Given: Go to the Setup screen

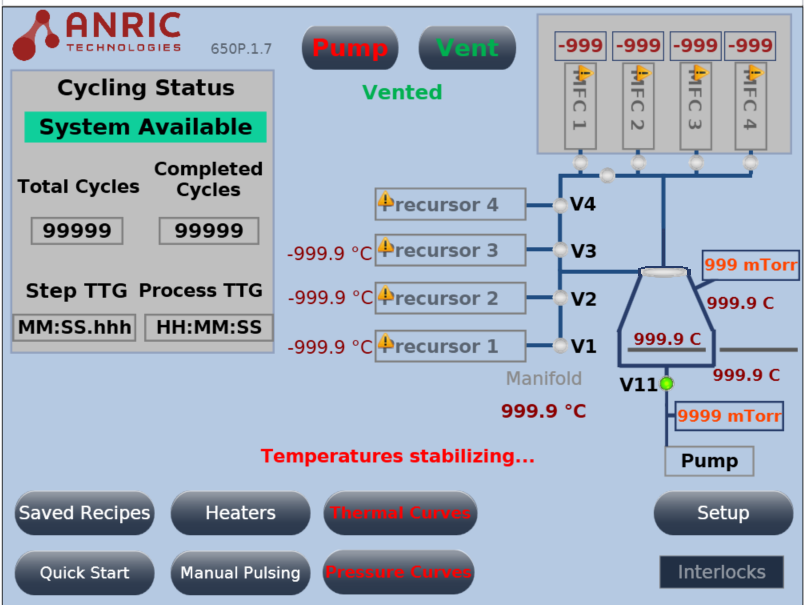Looking at the screenshot, I should pyautogui.click(x=722, y=514).
